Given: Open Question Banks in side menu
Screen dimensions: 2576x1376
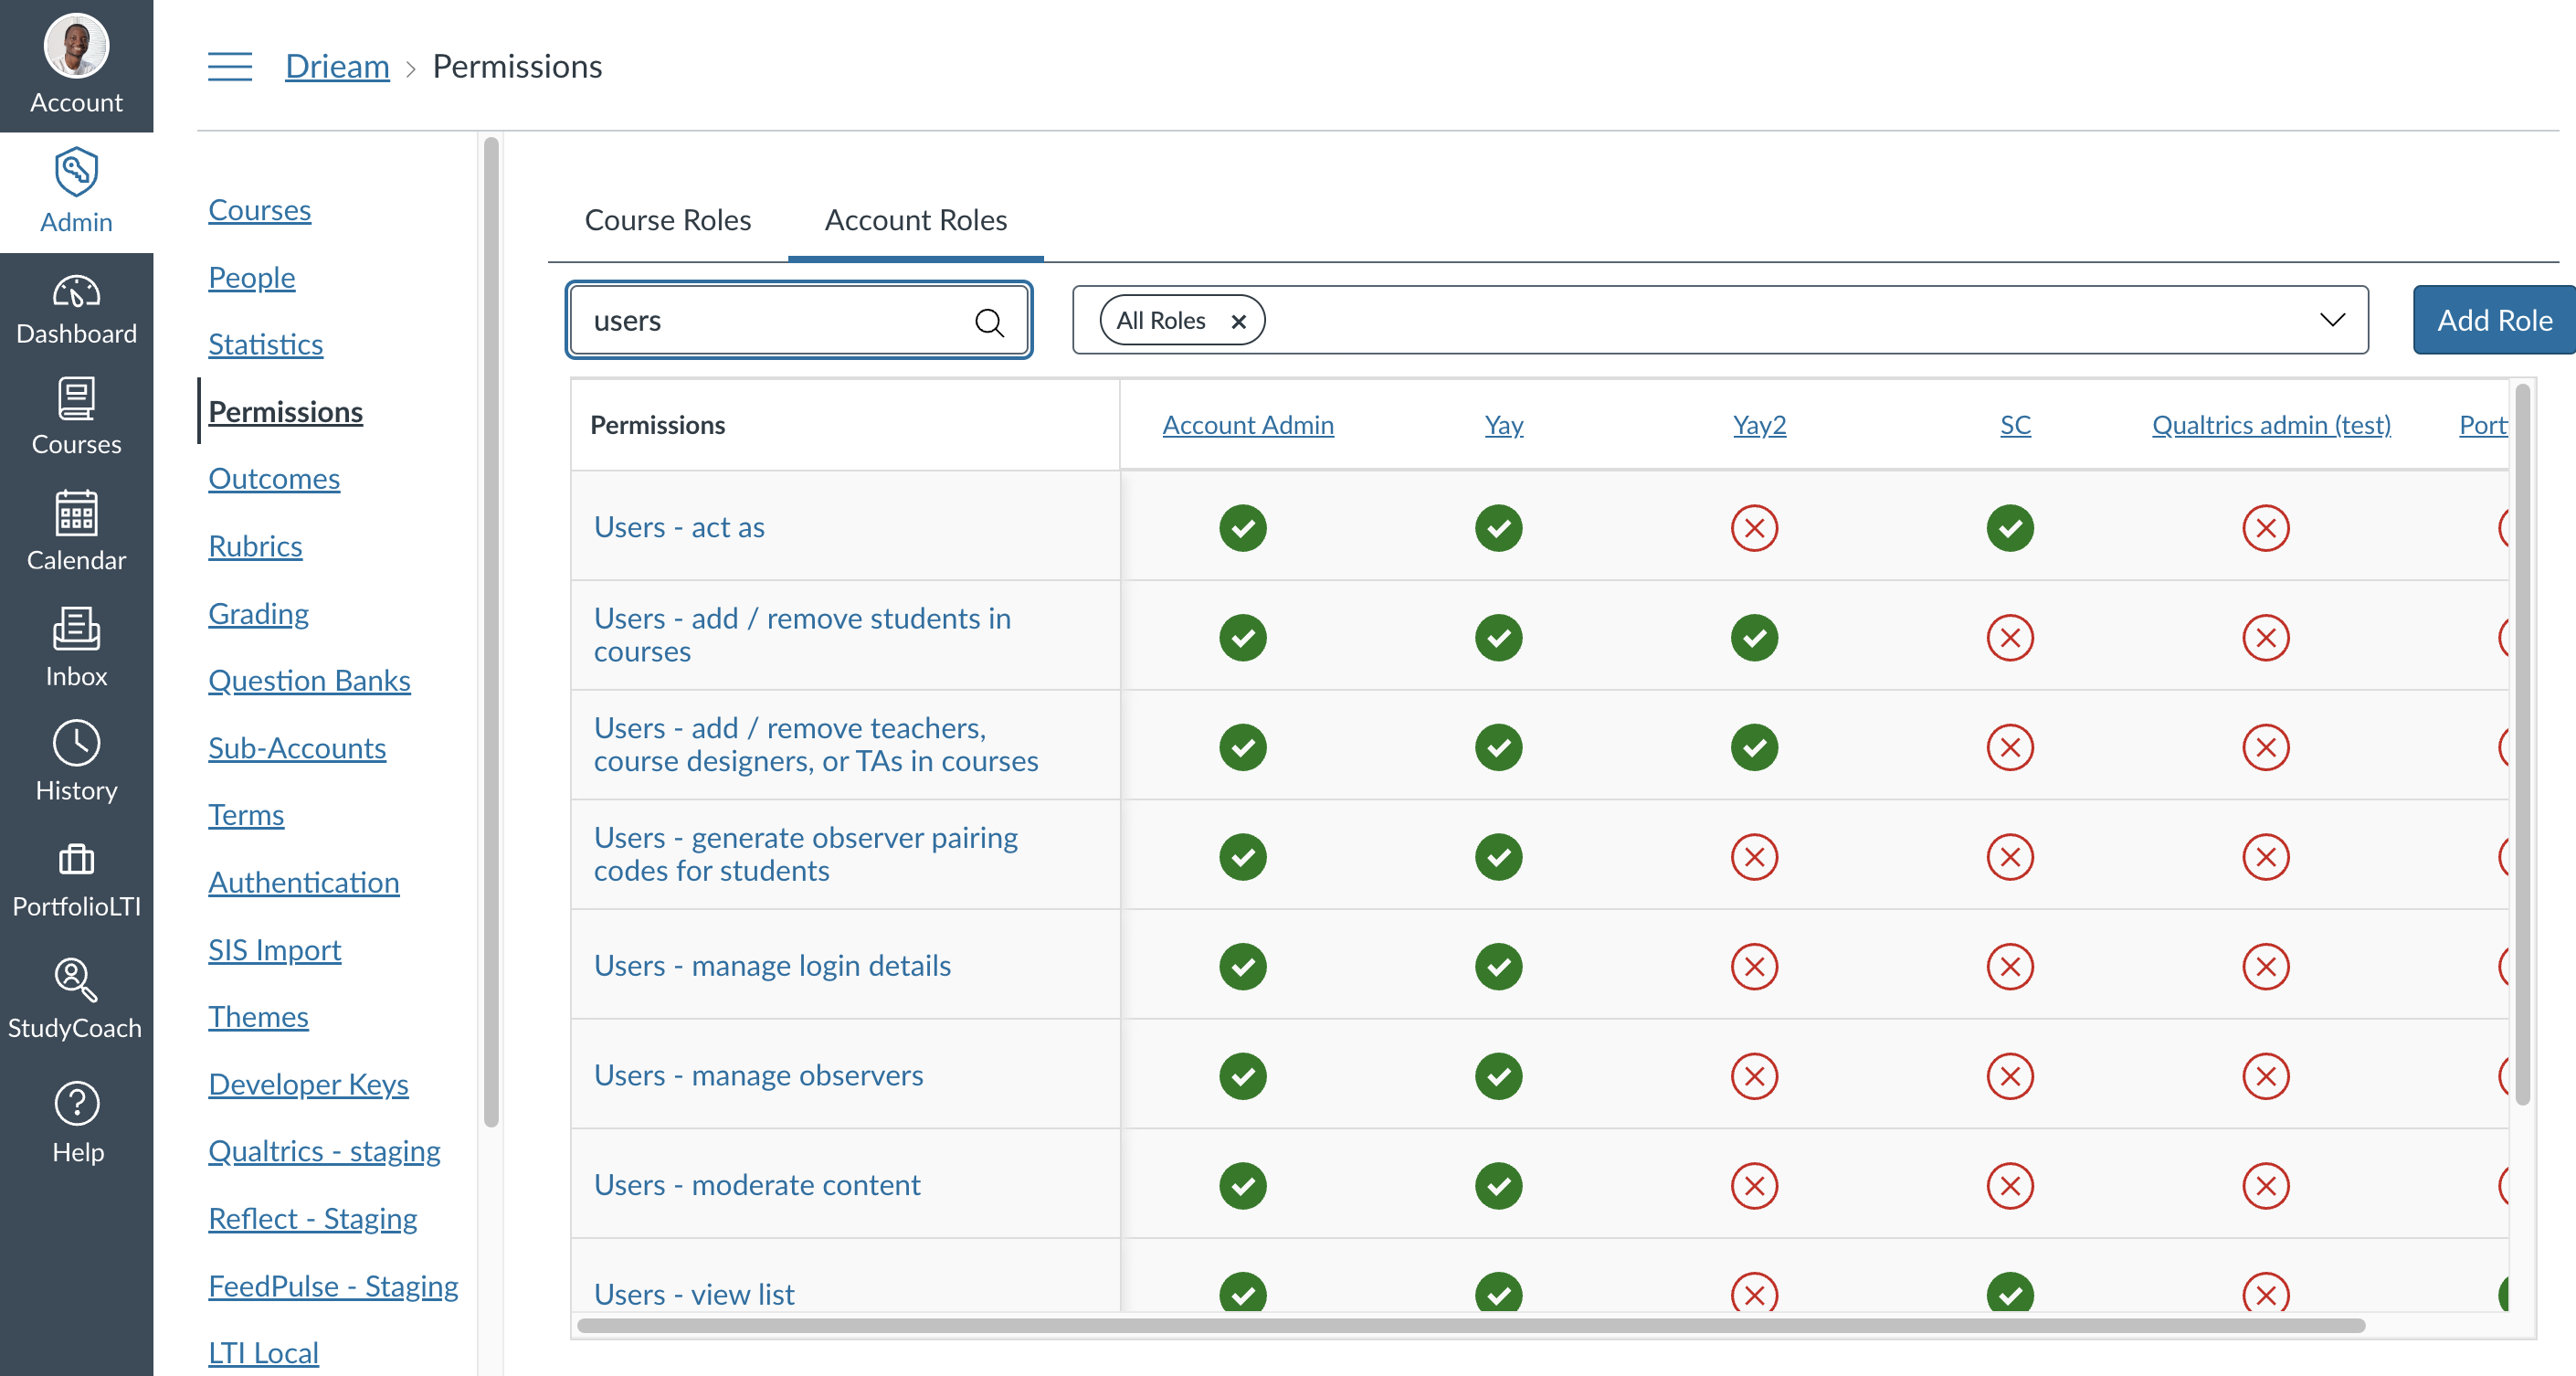Looking at the screenshot, I should coord(309,681).
